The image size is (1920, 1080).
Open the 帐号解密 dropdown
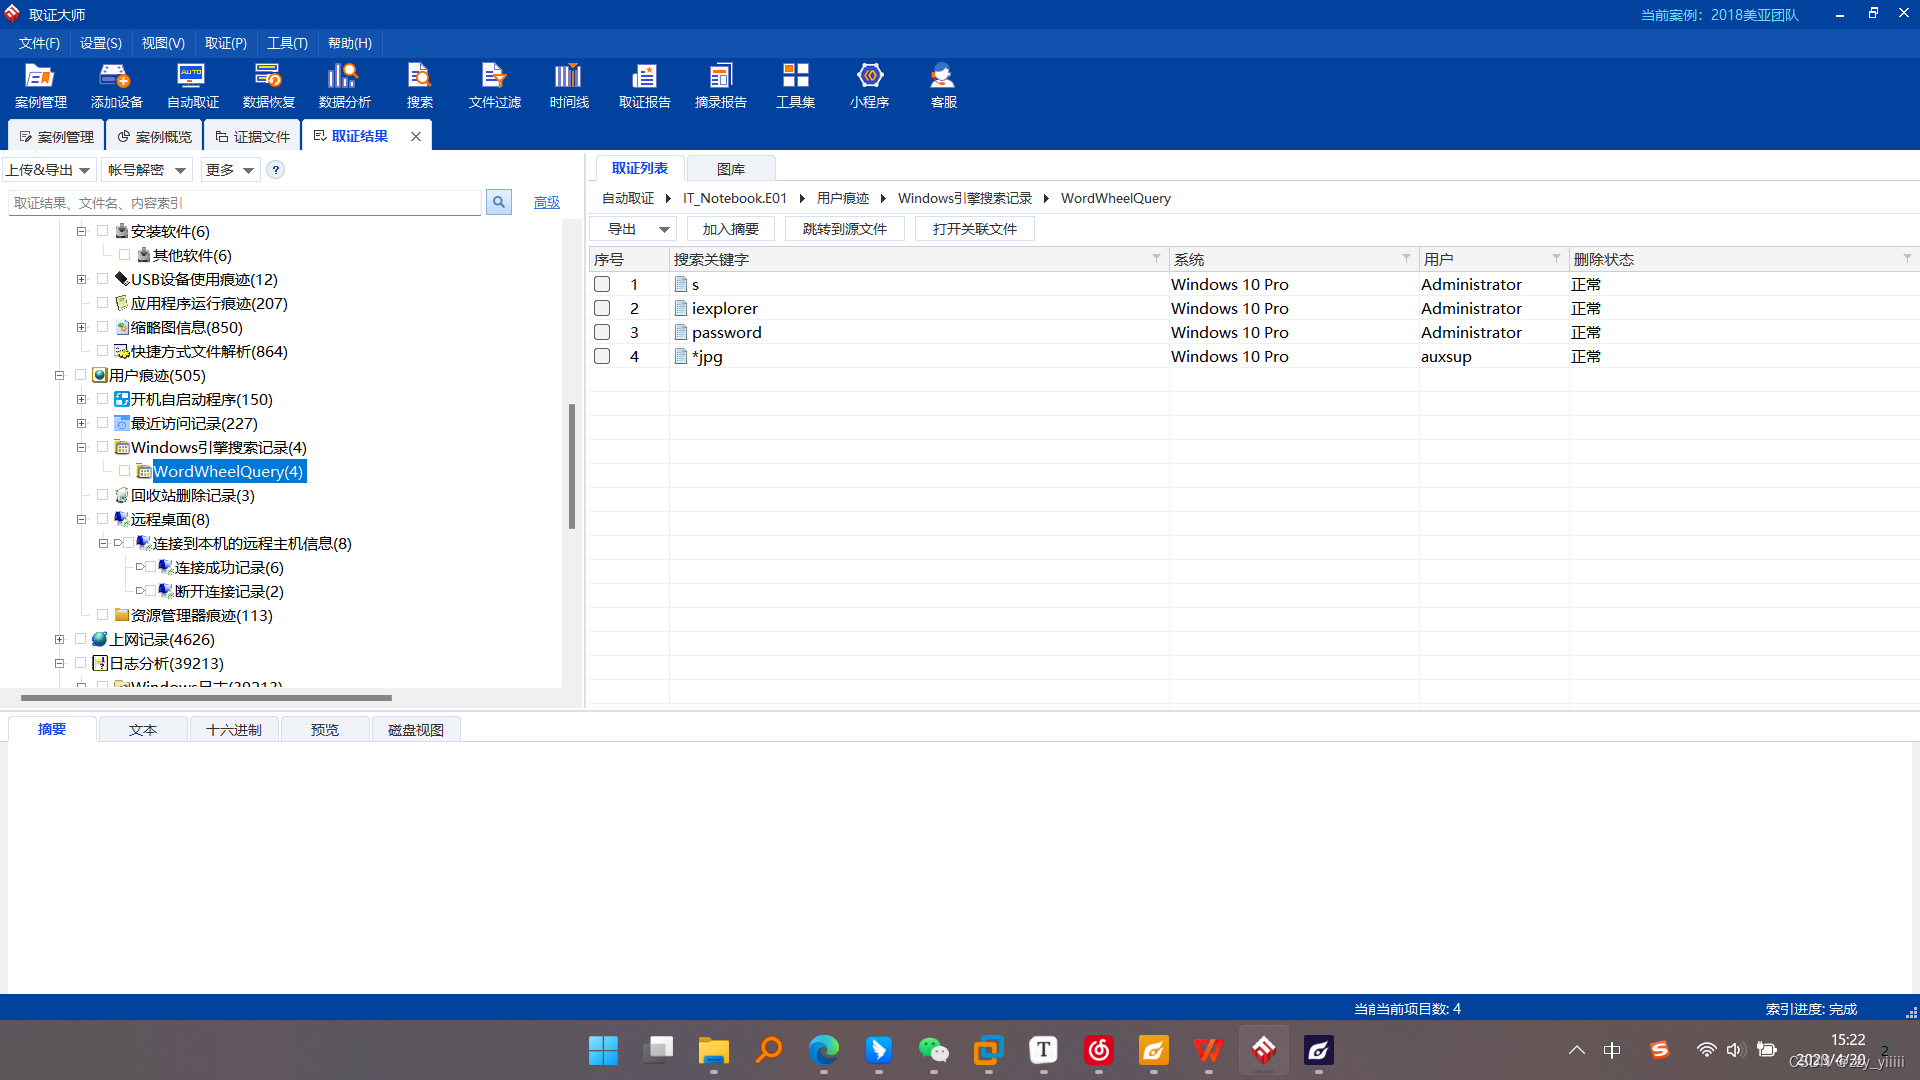pyautogui.click(x=147, y=170)
